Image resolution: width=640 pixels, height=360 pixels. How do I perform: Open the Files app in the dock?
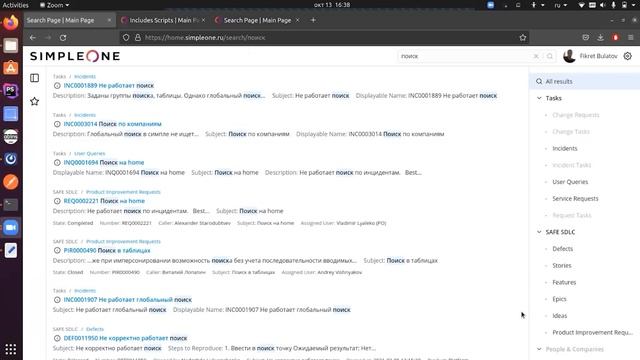[11, 45]
